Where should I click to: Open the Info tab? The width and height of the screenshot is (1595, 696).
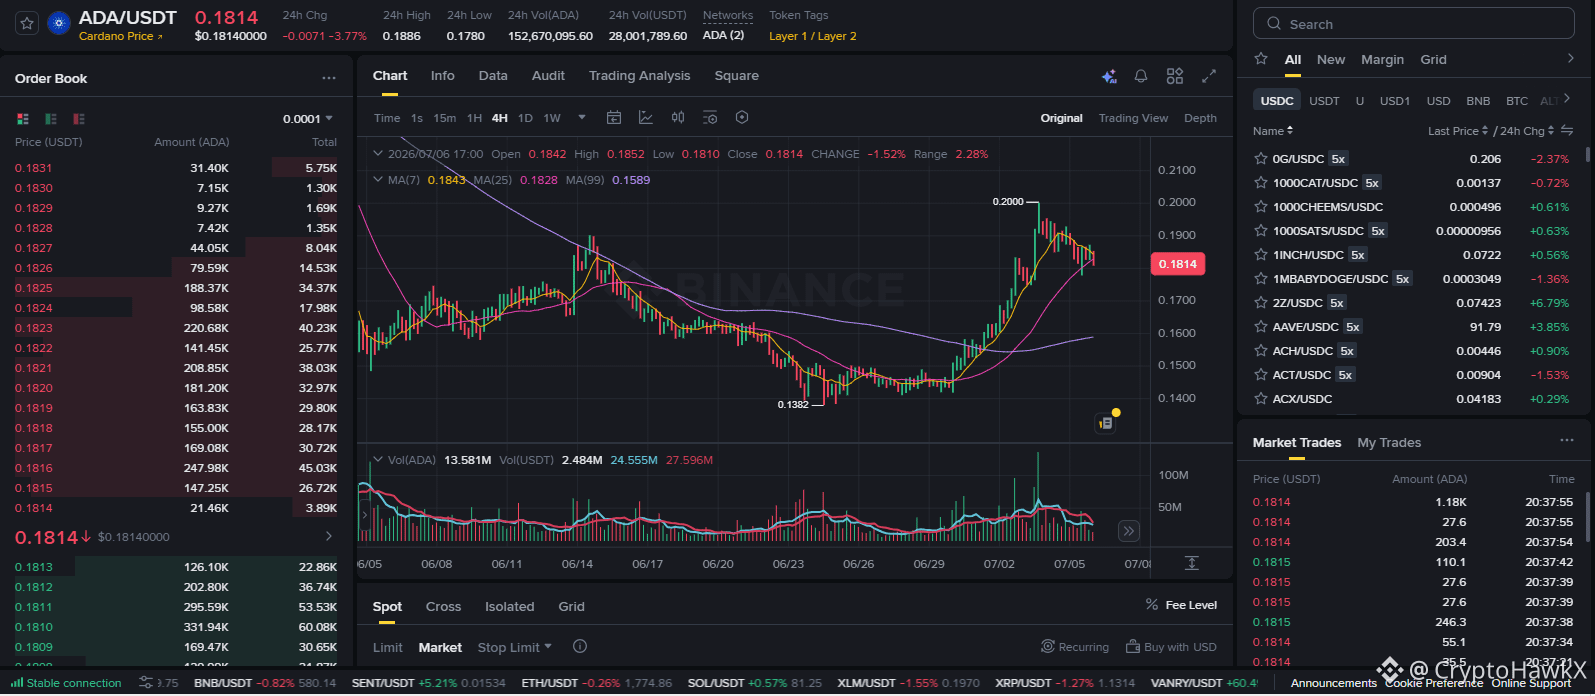pyautogui.click(x=442, y=76)
